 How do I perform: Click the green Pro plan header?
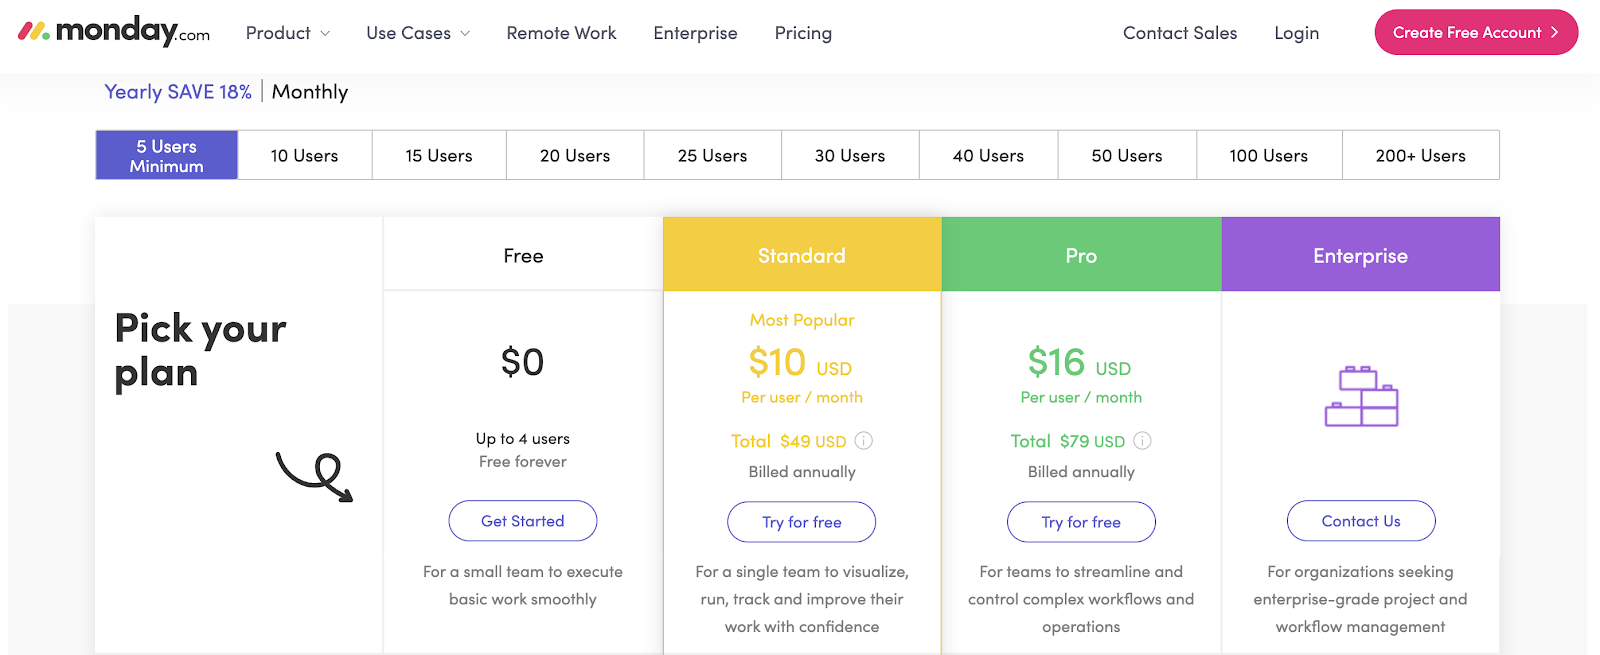(1081, 256)
